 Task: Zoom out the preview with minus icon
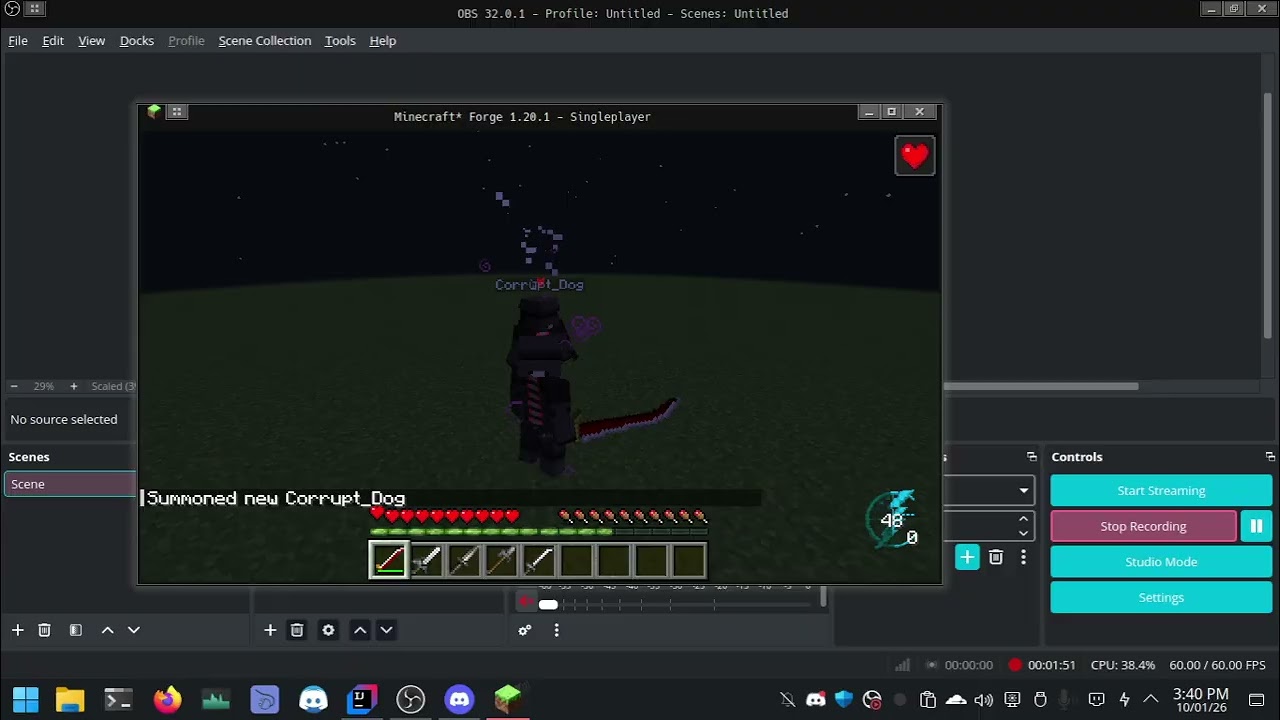tap(14, 386)
